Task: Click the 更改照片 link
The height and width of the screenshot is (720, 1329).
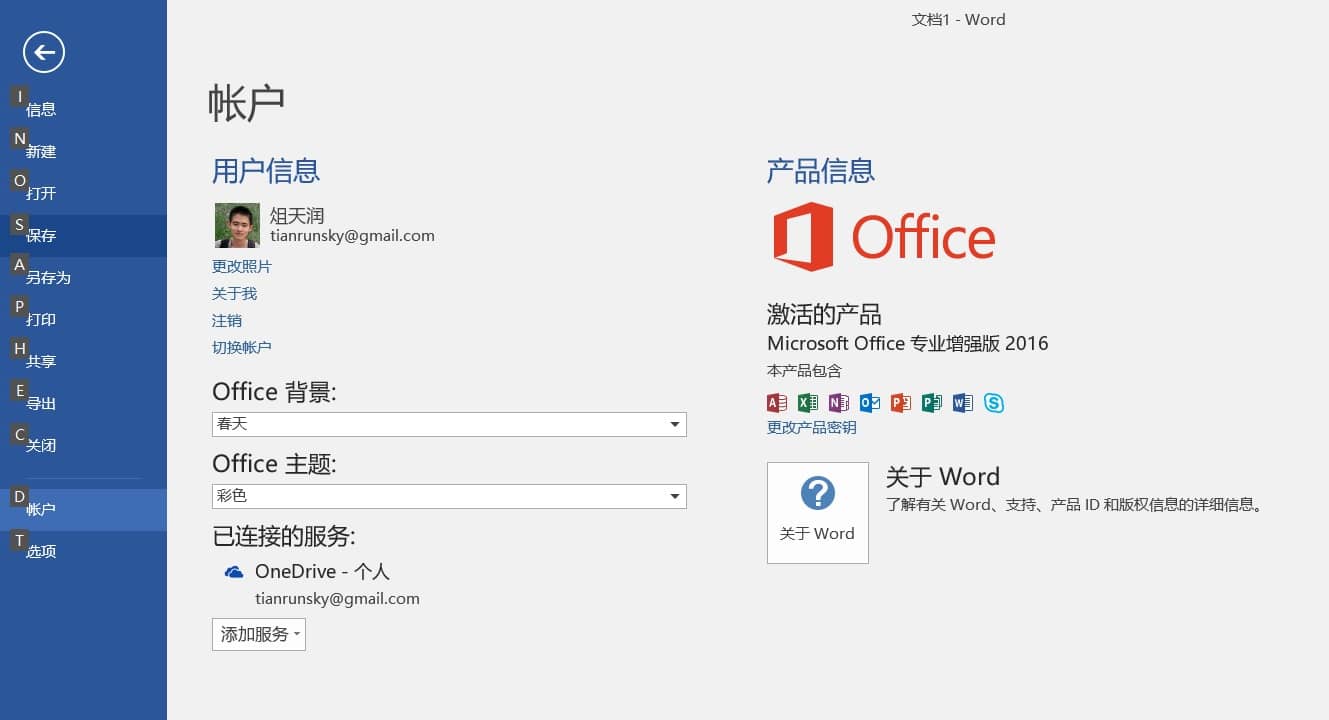Action: [241, 266]
